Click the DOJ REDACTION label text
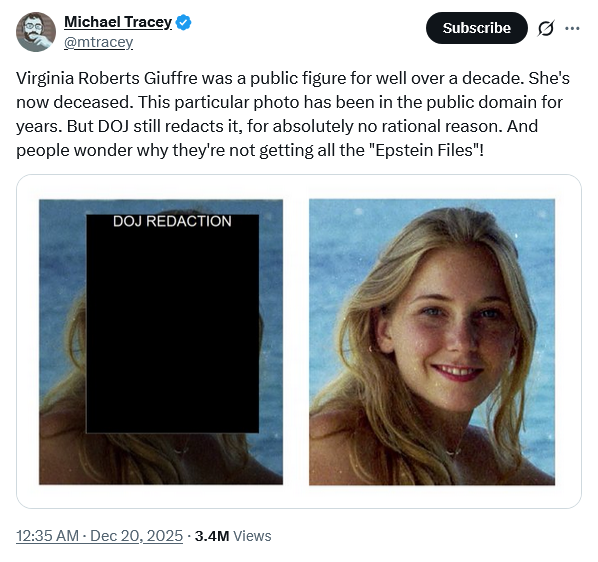This screenshot has height=562, width=598. click(x=172, y=221)
